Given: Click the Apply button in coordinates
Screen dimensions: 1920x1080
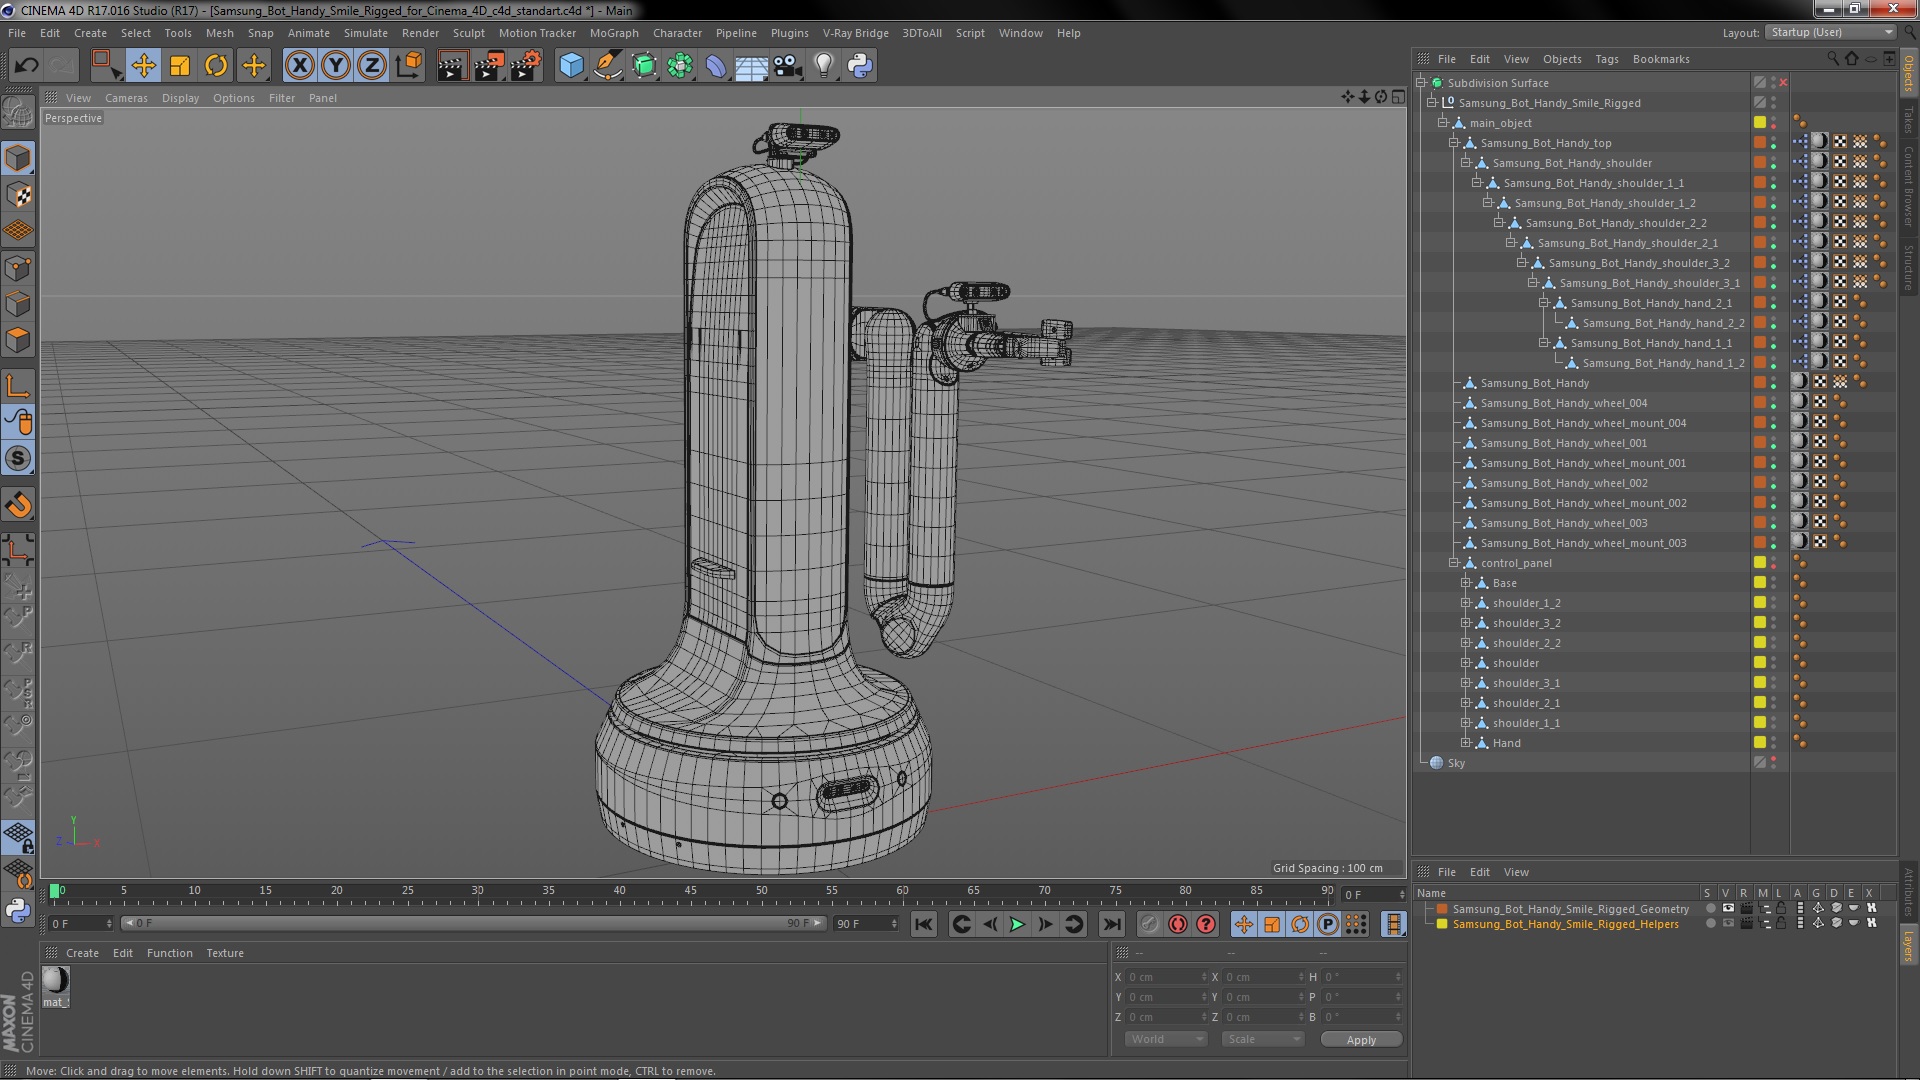Looking at the screenshot, I should [x=1361, y=1039].
